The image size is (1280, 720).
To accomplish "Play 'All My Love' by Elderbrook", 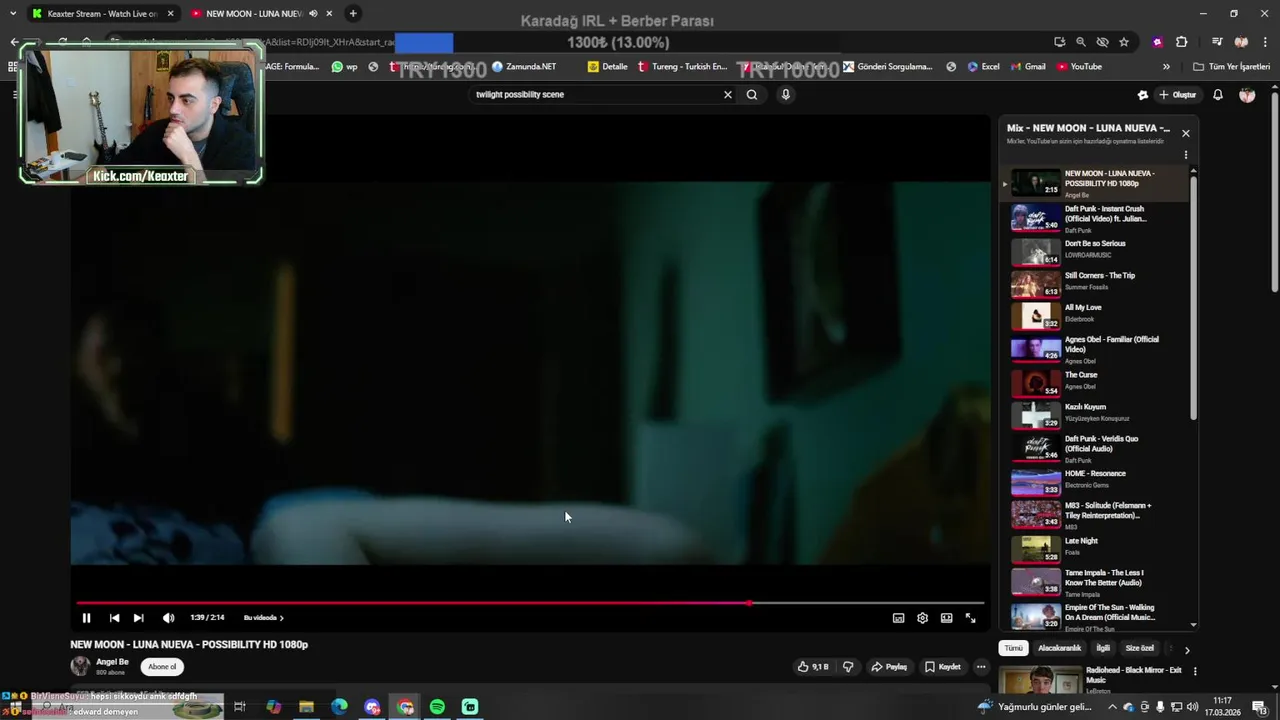I will click(x=1097, y=316).
